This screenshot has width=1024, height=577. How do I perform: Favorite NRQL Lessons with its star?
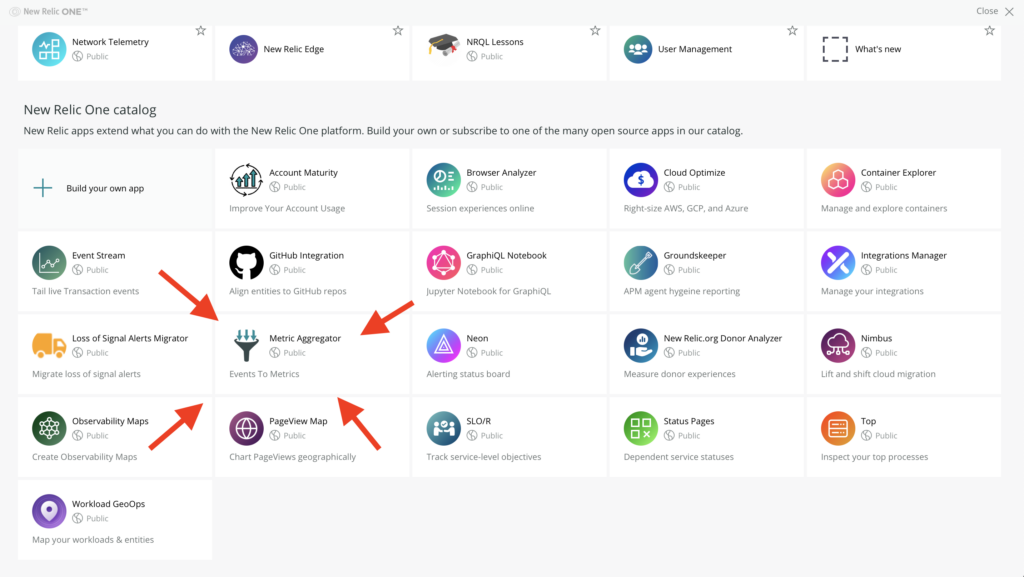[595, 31]
